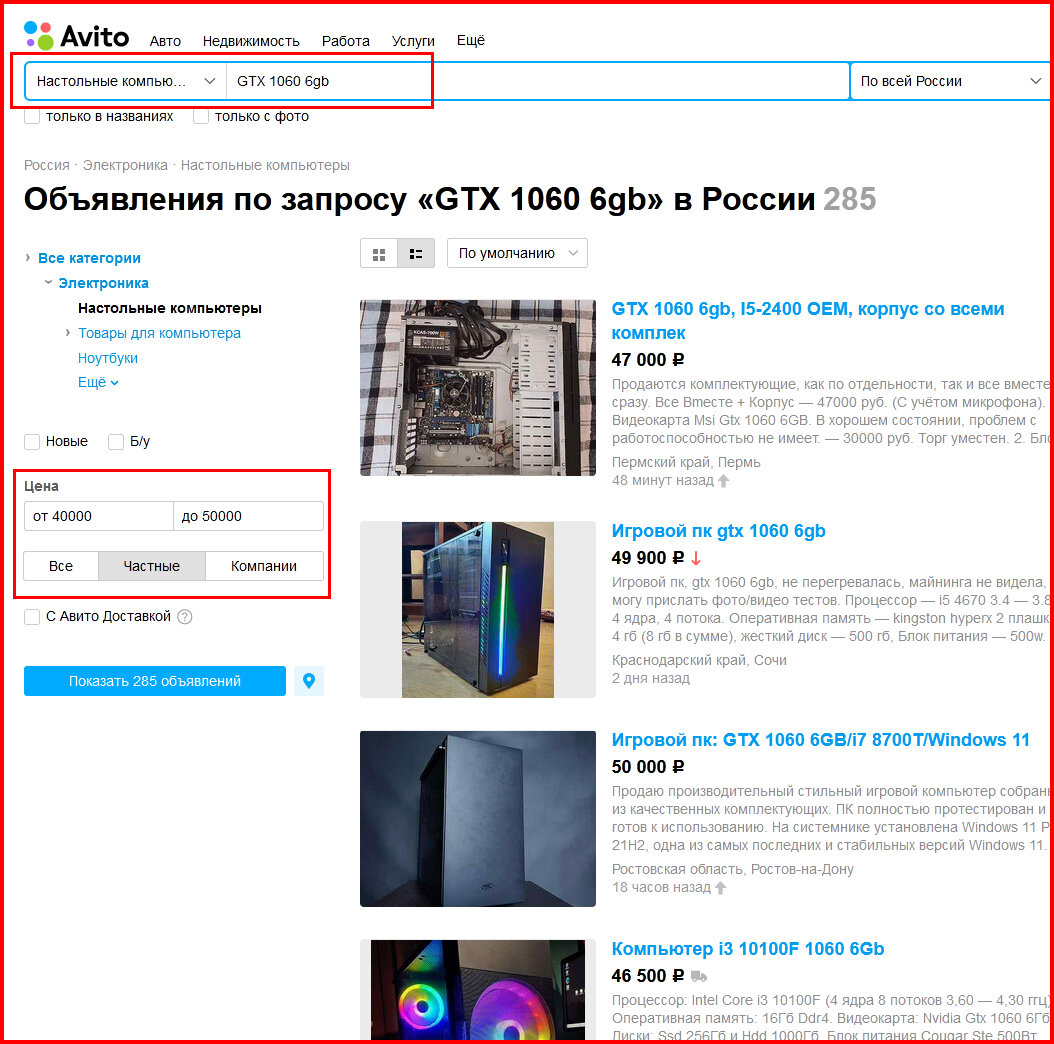Click price drop arrow next to 49 900 ₽

tap(696, 558)
